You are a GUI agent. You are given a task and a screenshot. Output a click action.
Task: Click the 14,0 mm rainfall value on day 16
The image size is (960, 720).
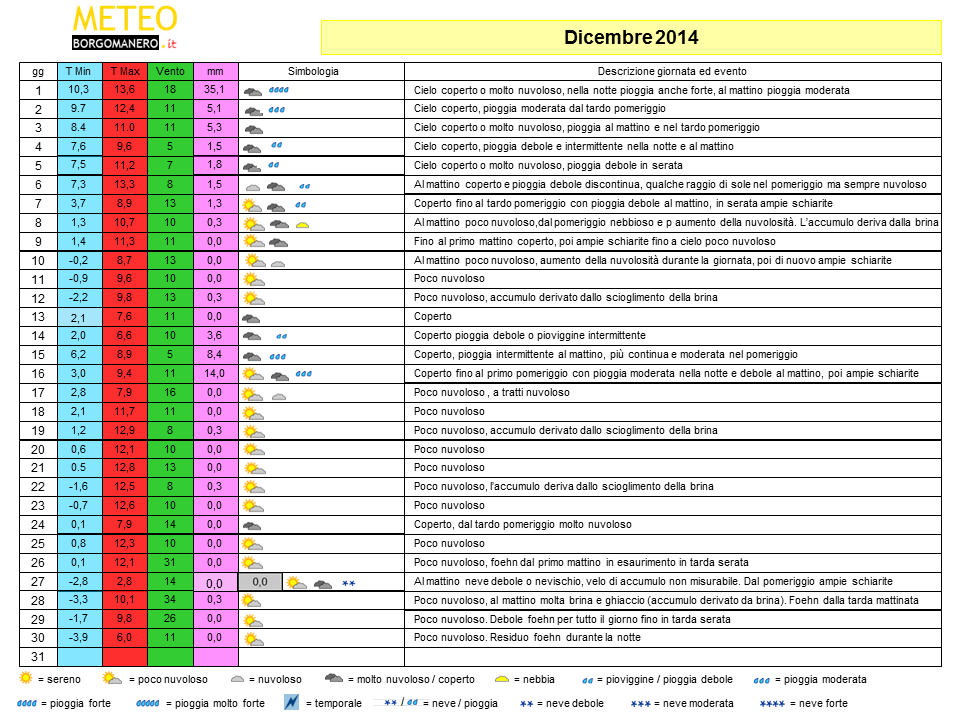click(214, 373)
